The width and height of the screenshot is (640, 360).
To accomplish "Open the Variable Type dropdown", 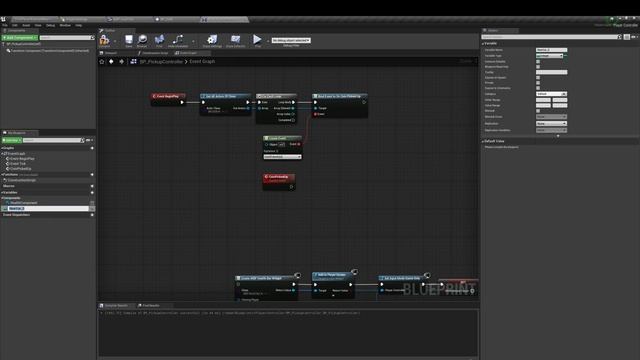I will coord(549,56).
